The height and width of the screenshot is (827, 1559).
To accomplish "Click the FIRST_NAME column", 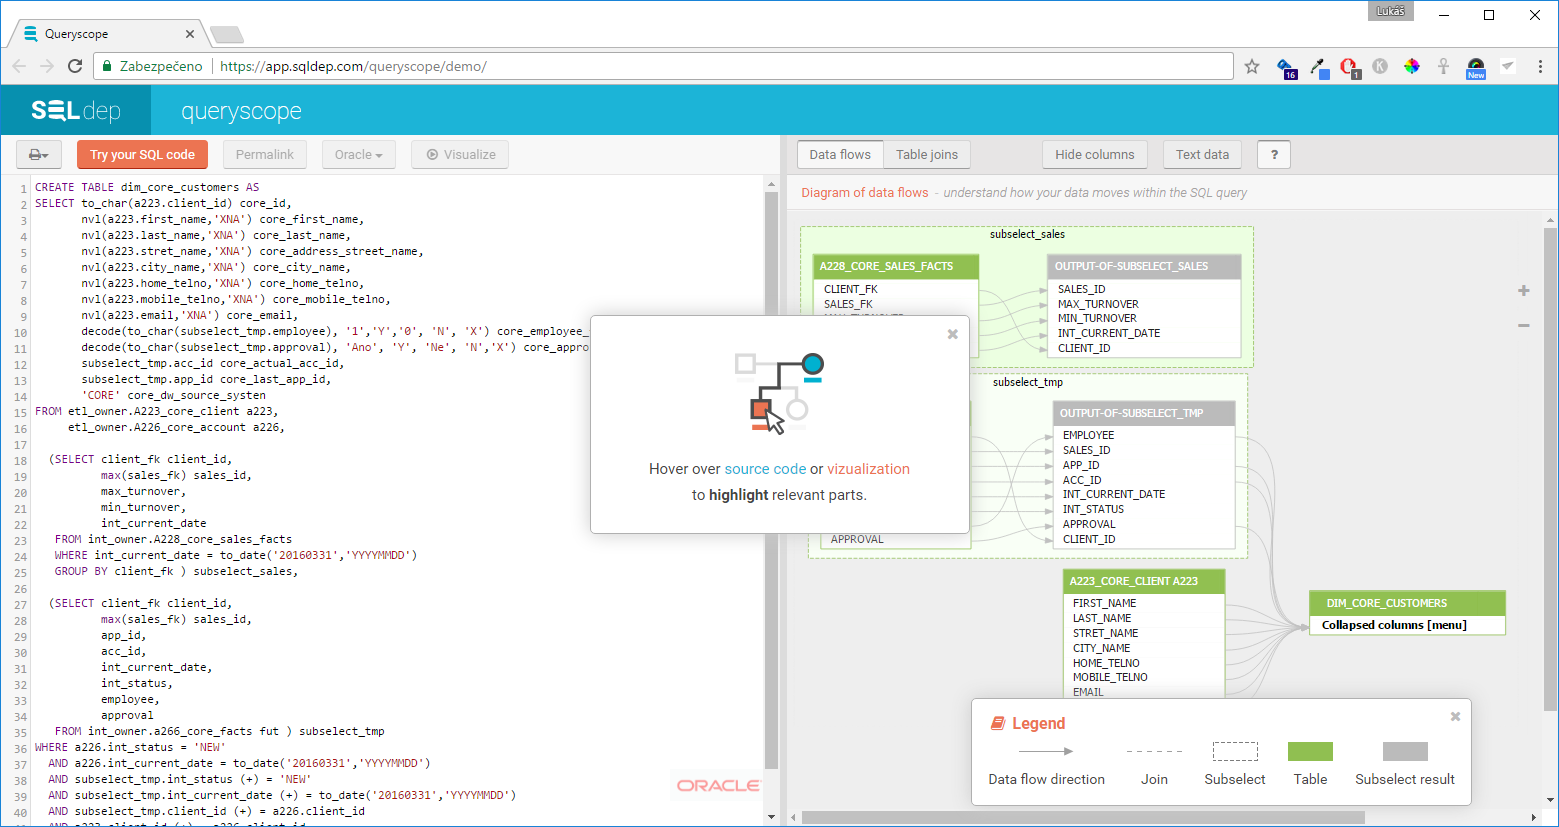I will [1104, 603].
